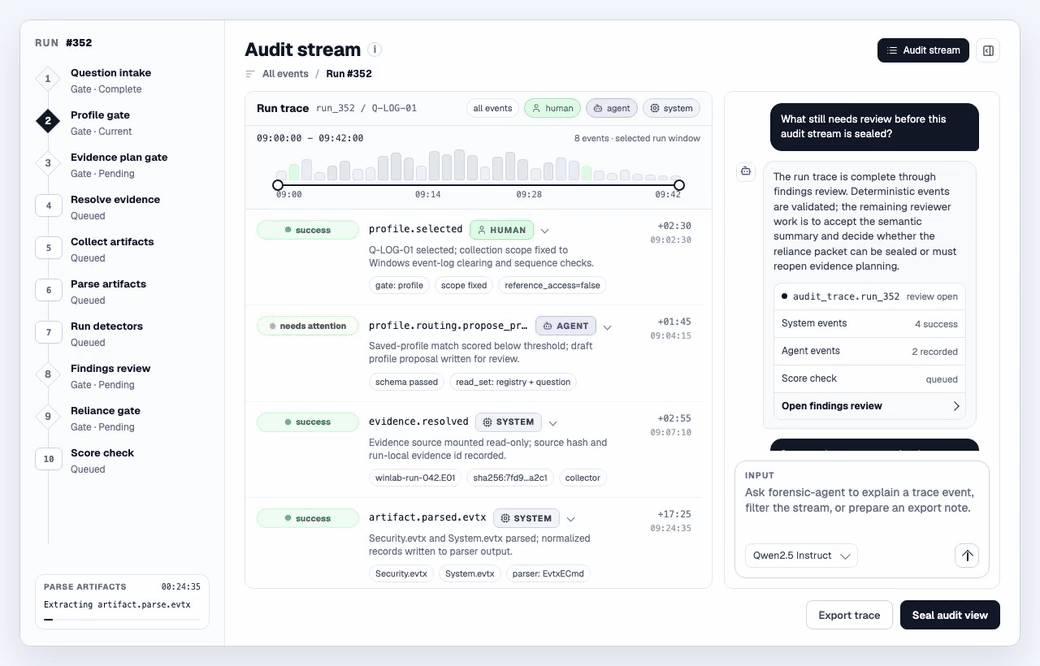
Task: Click step 8 diamond marker for Findings review
Action: (x=48, y=374)
